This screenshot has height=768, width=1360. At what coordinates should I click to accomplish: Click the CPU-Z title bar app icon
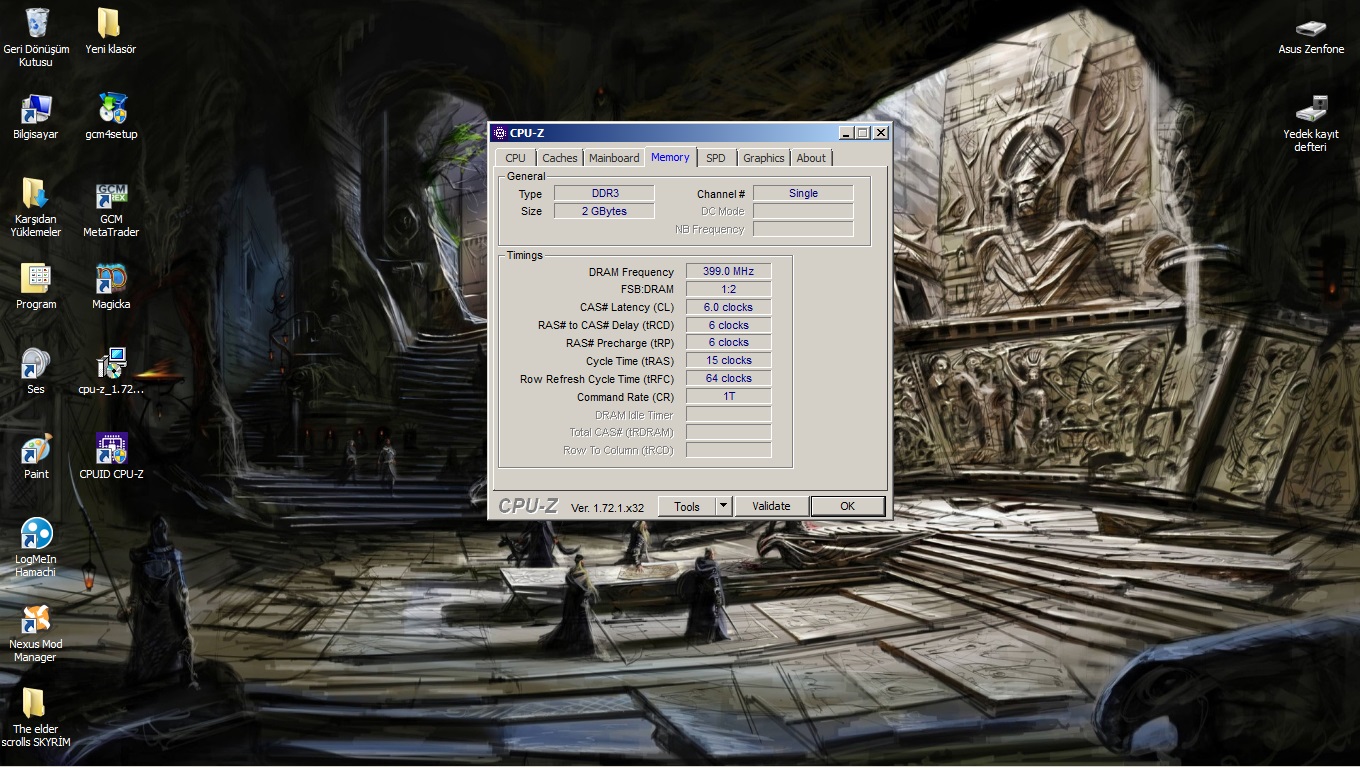click(500, 132)
